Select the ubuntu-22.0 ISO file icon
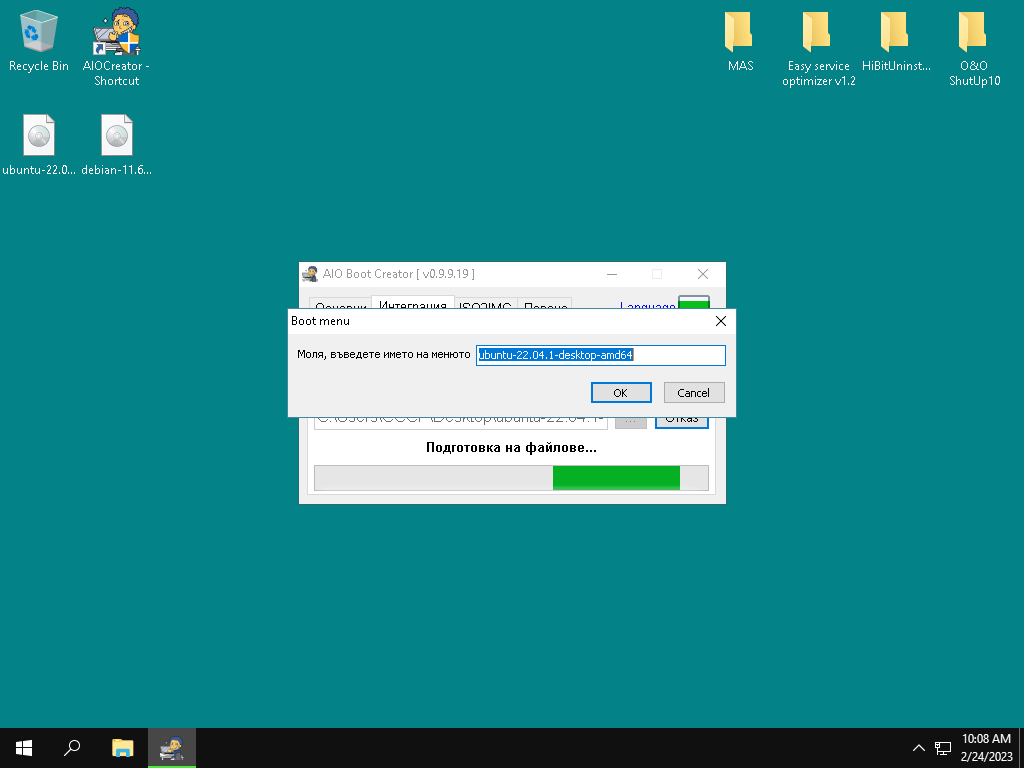This screenshot has height=768, width=1024. (39, 145)
